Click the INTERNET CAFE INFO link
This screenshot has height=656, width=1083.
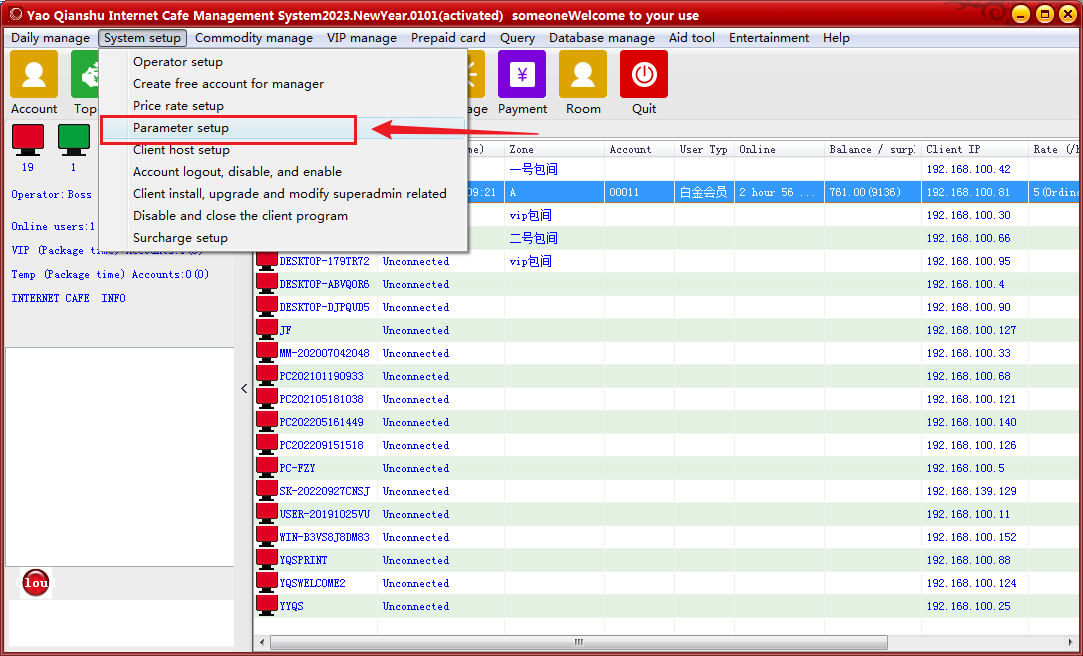68,298
